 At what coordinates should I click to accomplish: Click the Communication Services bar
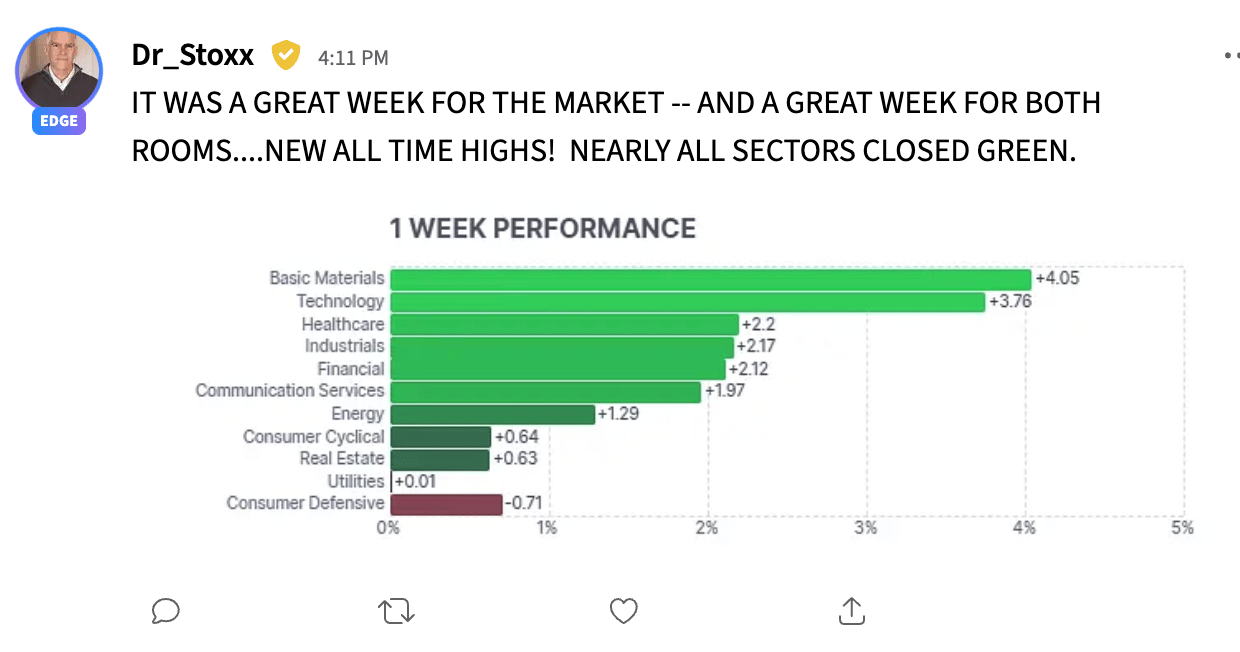click(545, 391)
